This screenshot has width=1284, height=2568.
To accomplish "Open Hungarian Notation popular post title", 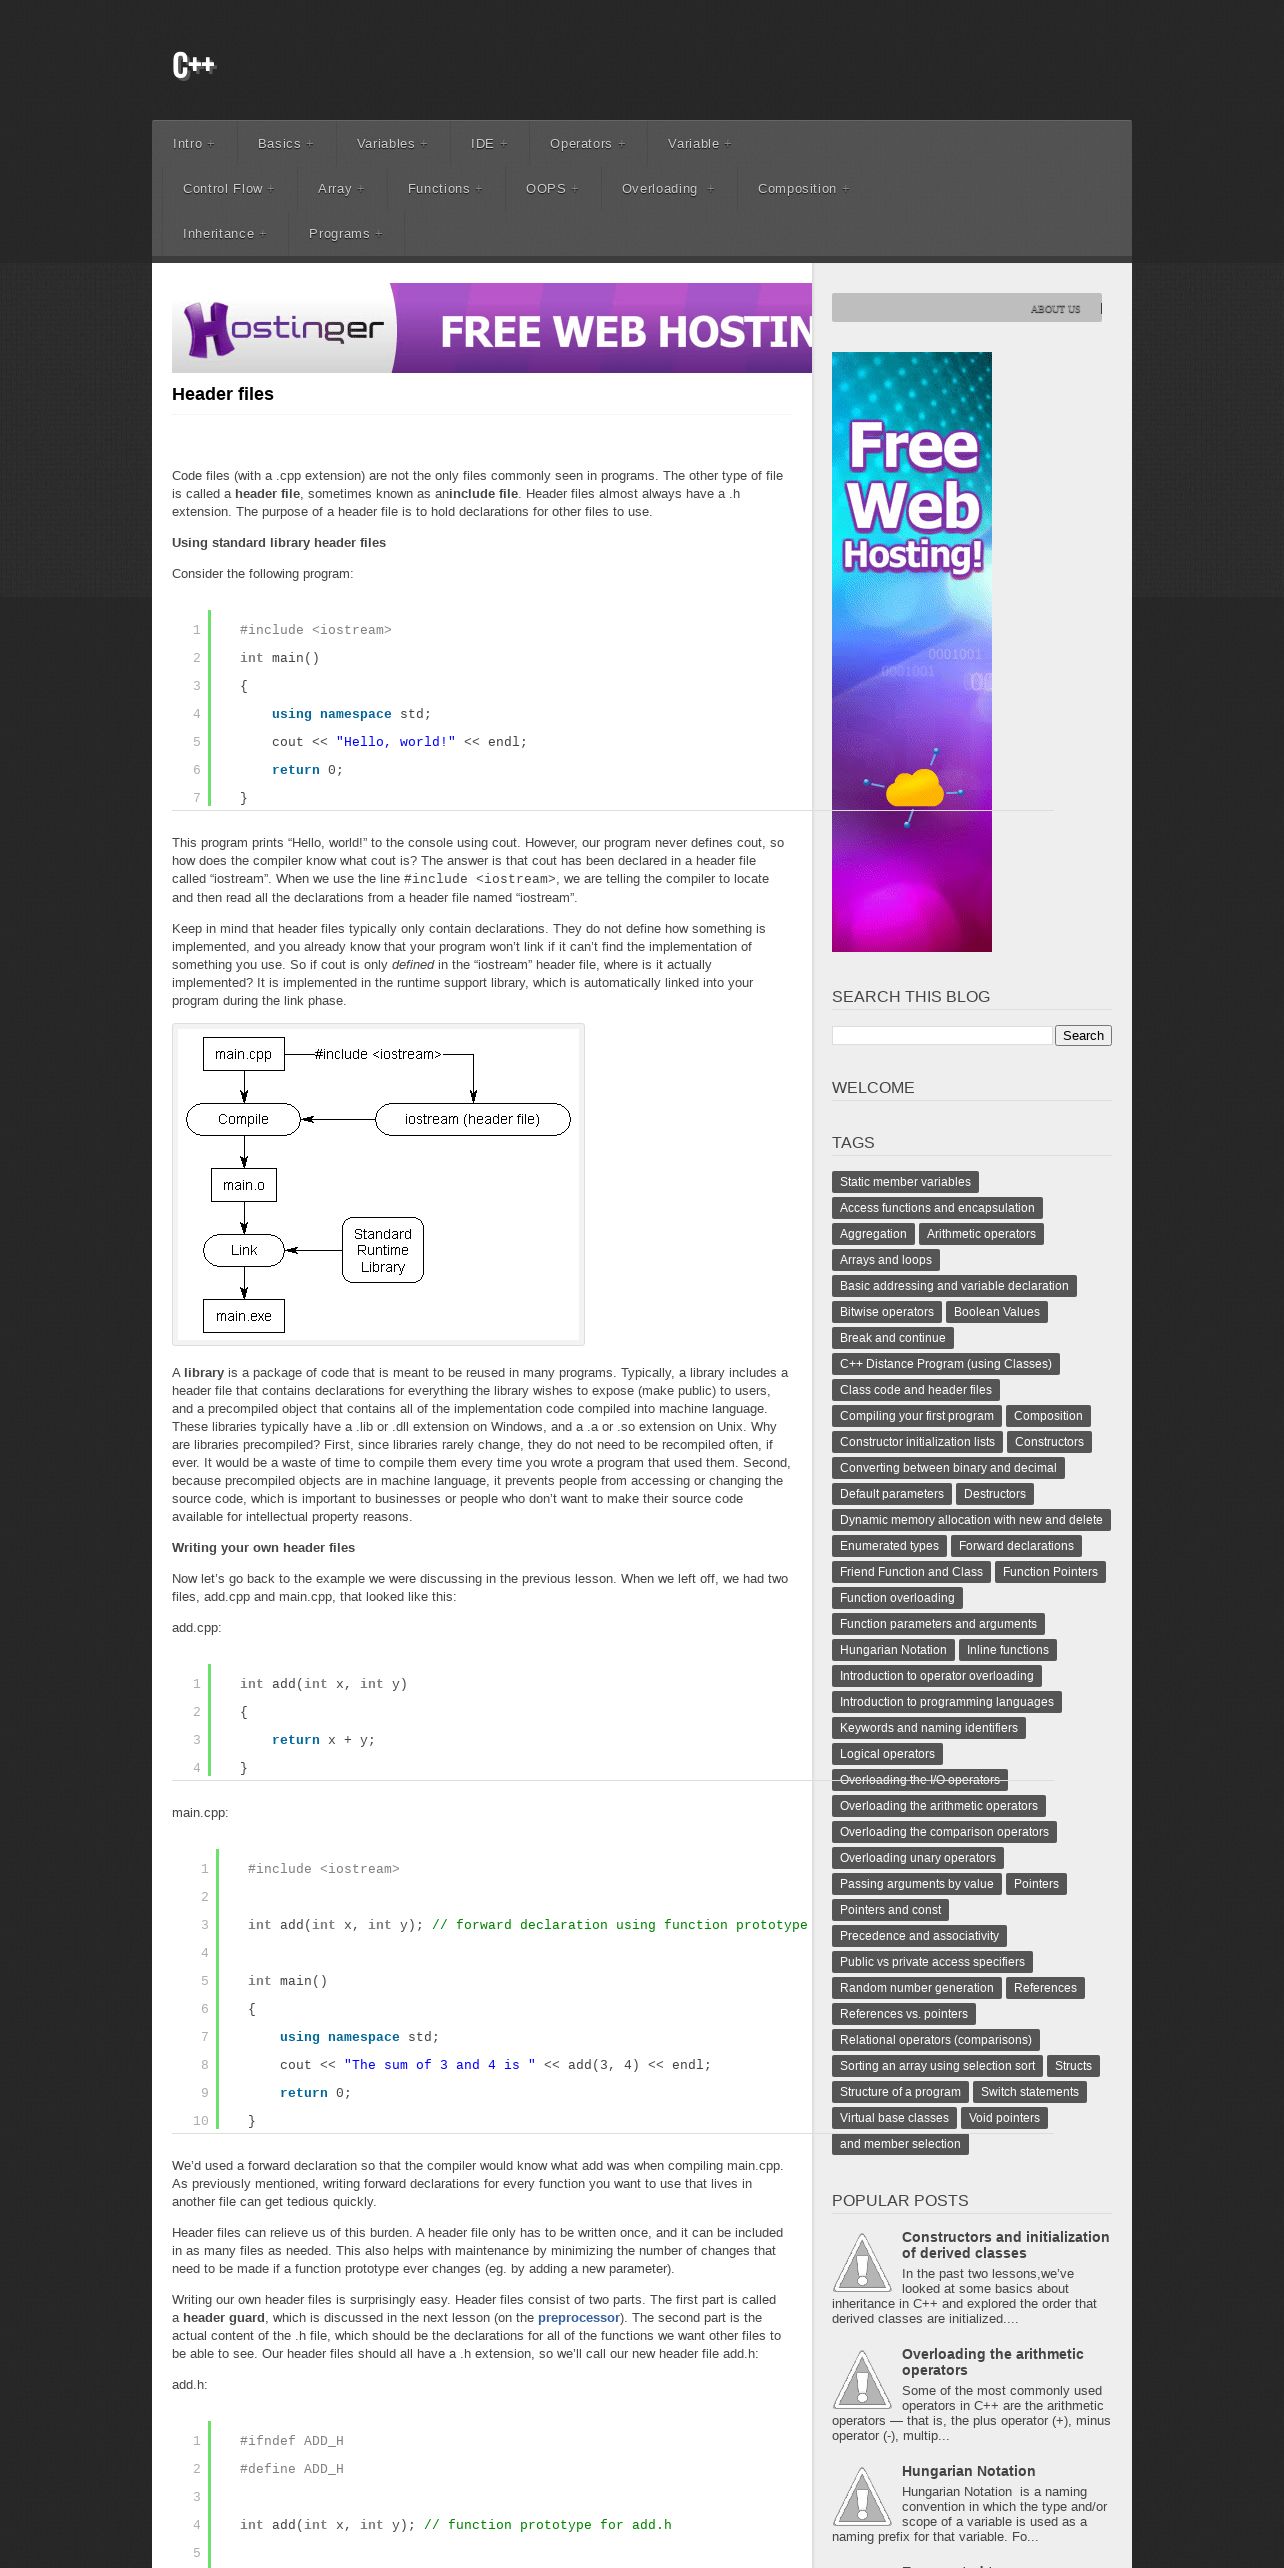I will [968, 2471].
